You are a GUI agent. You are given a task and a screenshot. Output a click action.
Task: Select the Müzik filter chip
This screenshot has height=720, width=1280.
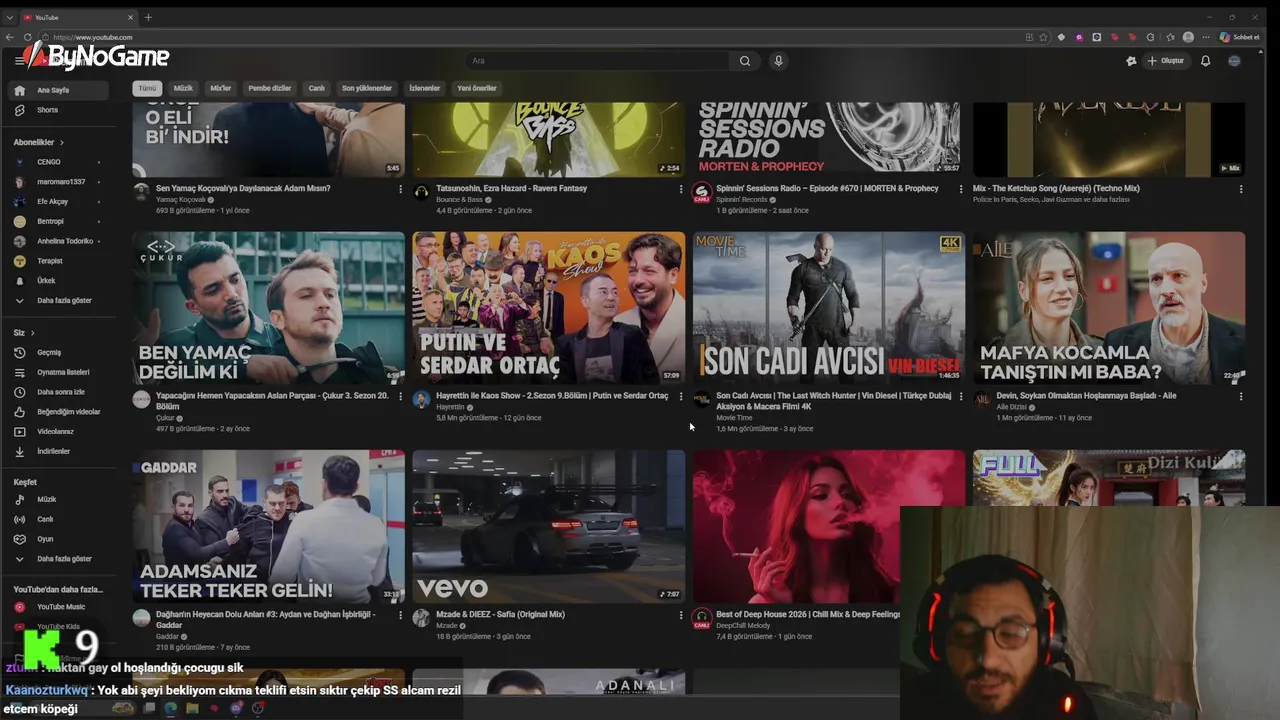(183, 88)
